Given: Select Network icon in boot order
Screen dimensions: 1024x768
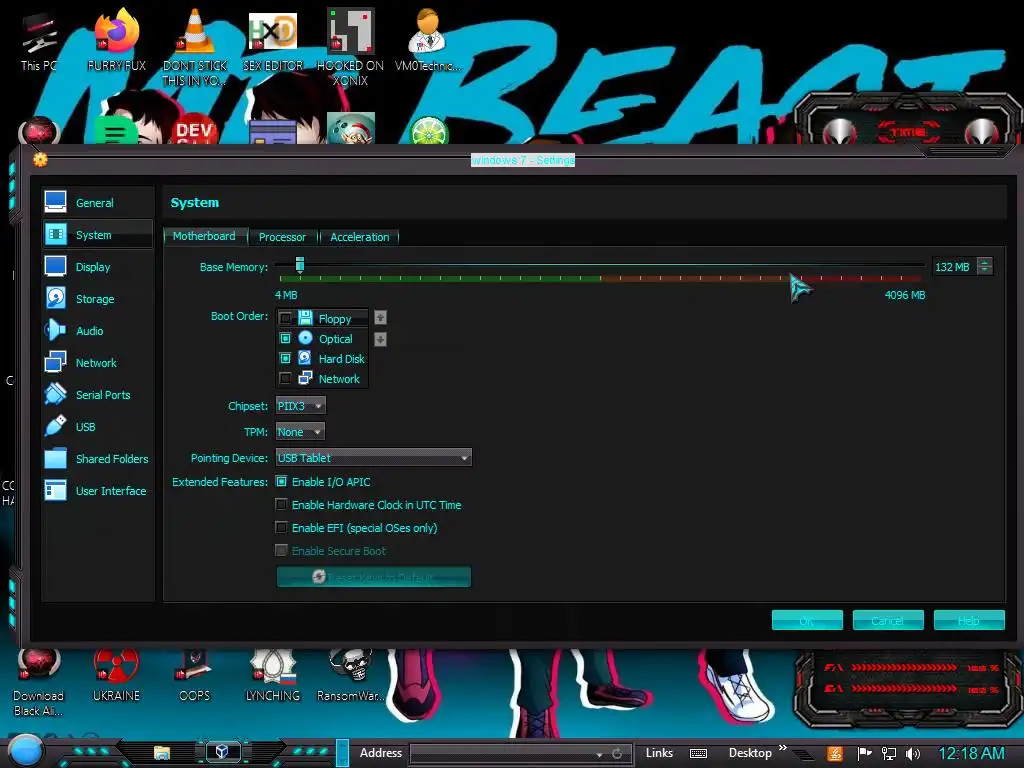Looking at the screenshot, I should click(305, 378).
